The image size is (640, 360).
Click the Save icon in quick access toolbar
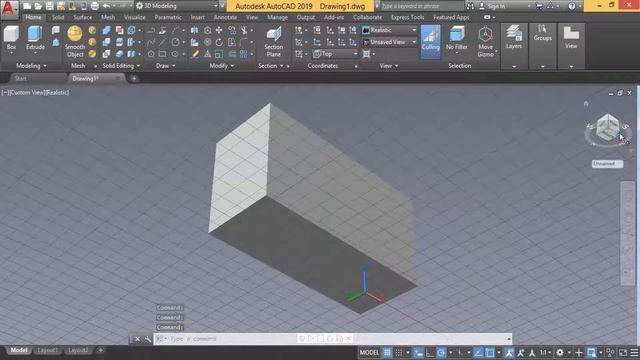[x=49, y=6]
